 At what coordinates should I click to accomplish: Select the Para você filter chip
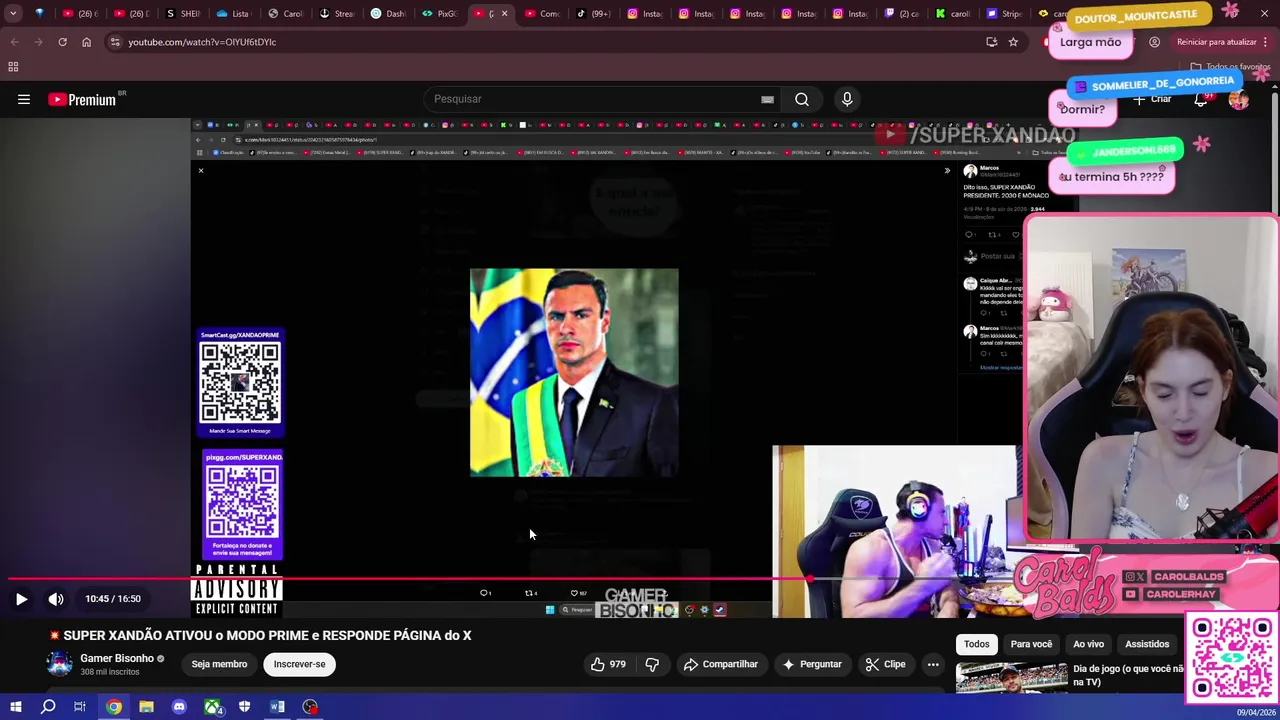(x=1031, y=644)
